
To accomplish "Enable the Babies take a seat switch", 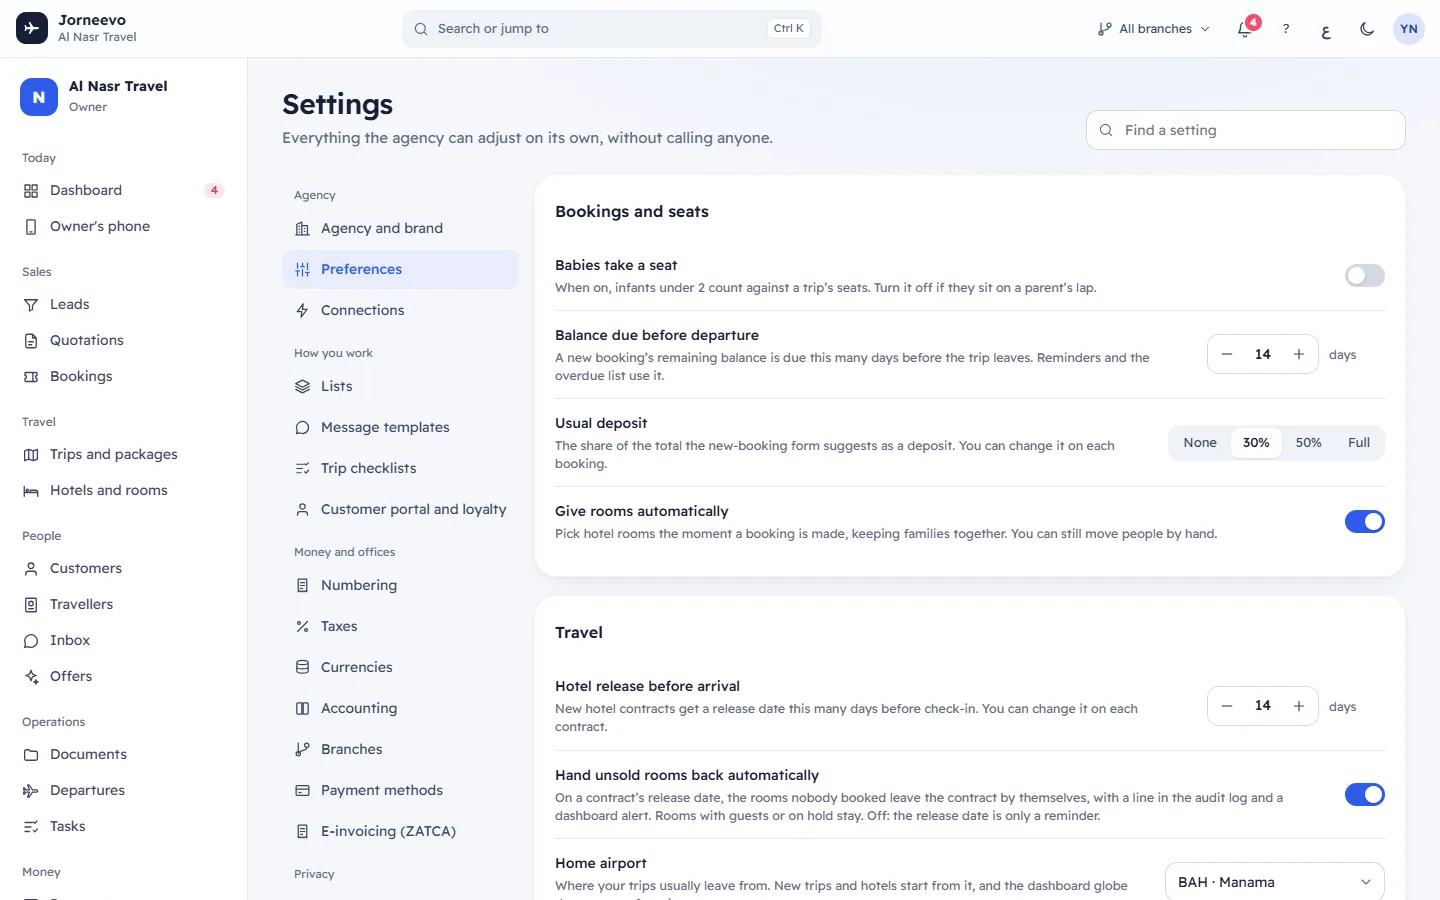I will point(1365,275).
